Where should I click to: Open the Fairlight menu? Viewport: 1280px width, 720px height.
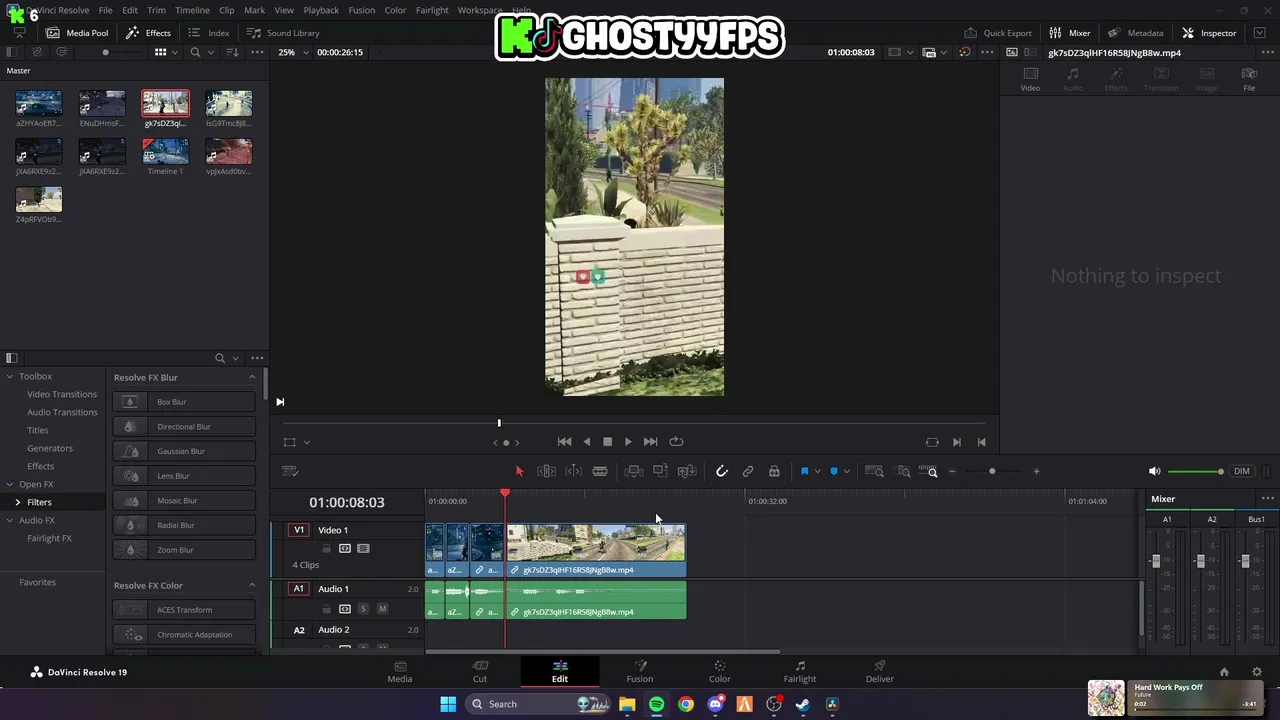click(432, 10)
